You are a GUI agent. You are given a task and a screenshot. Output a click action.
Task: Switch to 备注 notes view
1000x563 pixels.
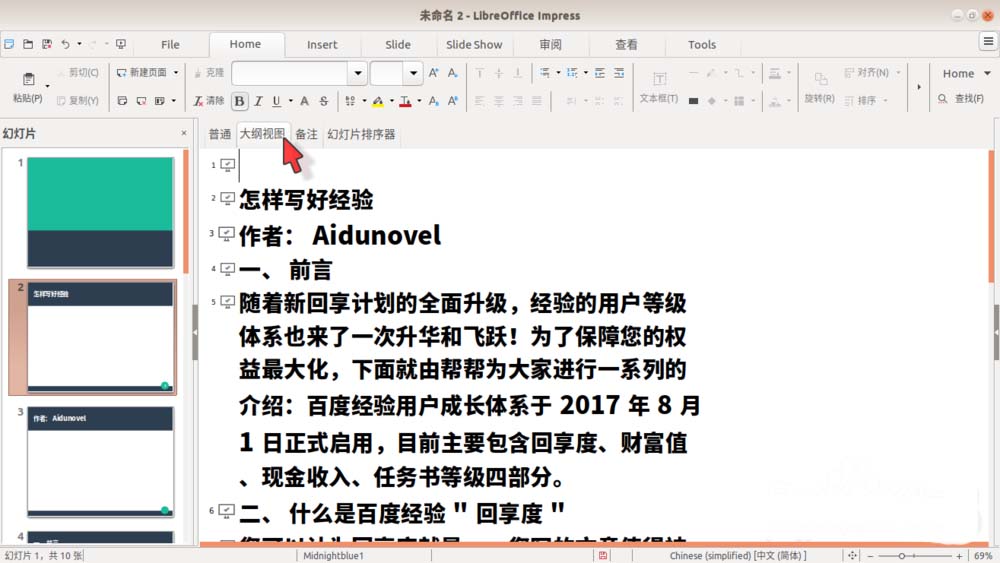307,135
